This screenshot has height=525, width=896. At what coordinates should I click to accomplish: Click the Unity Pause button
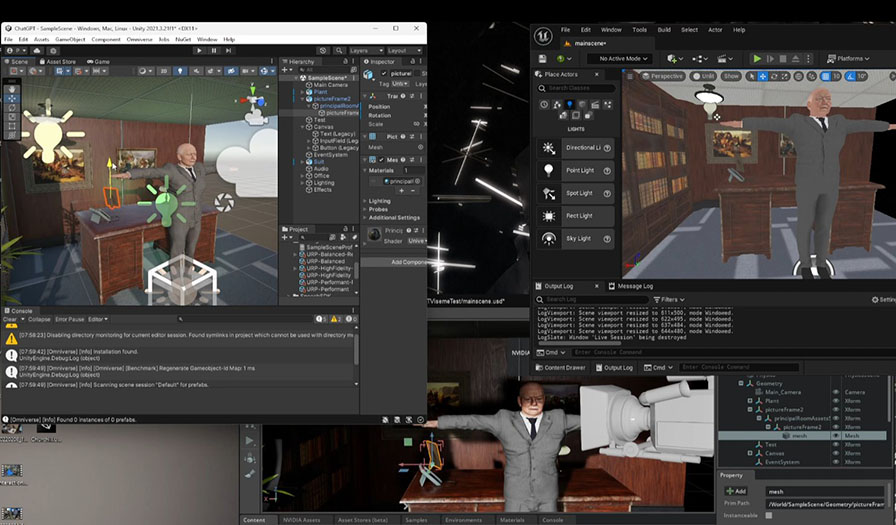tap(213, 50)
